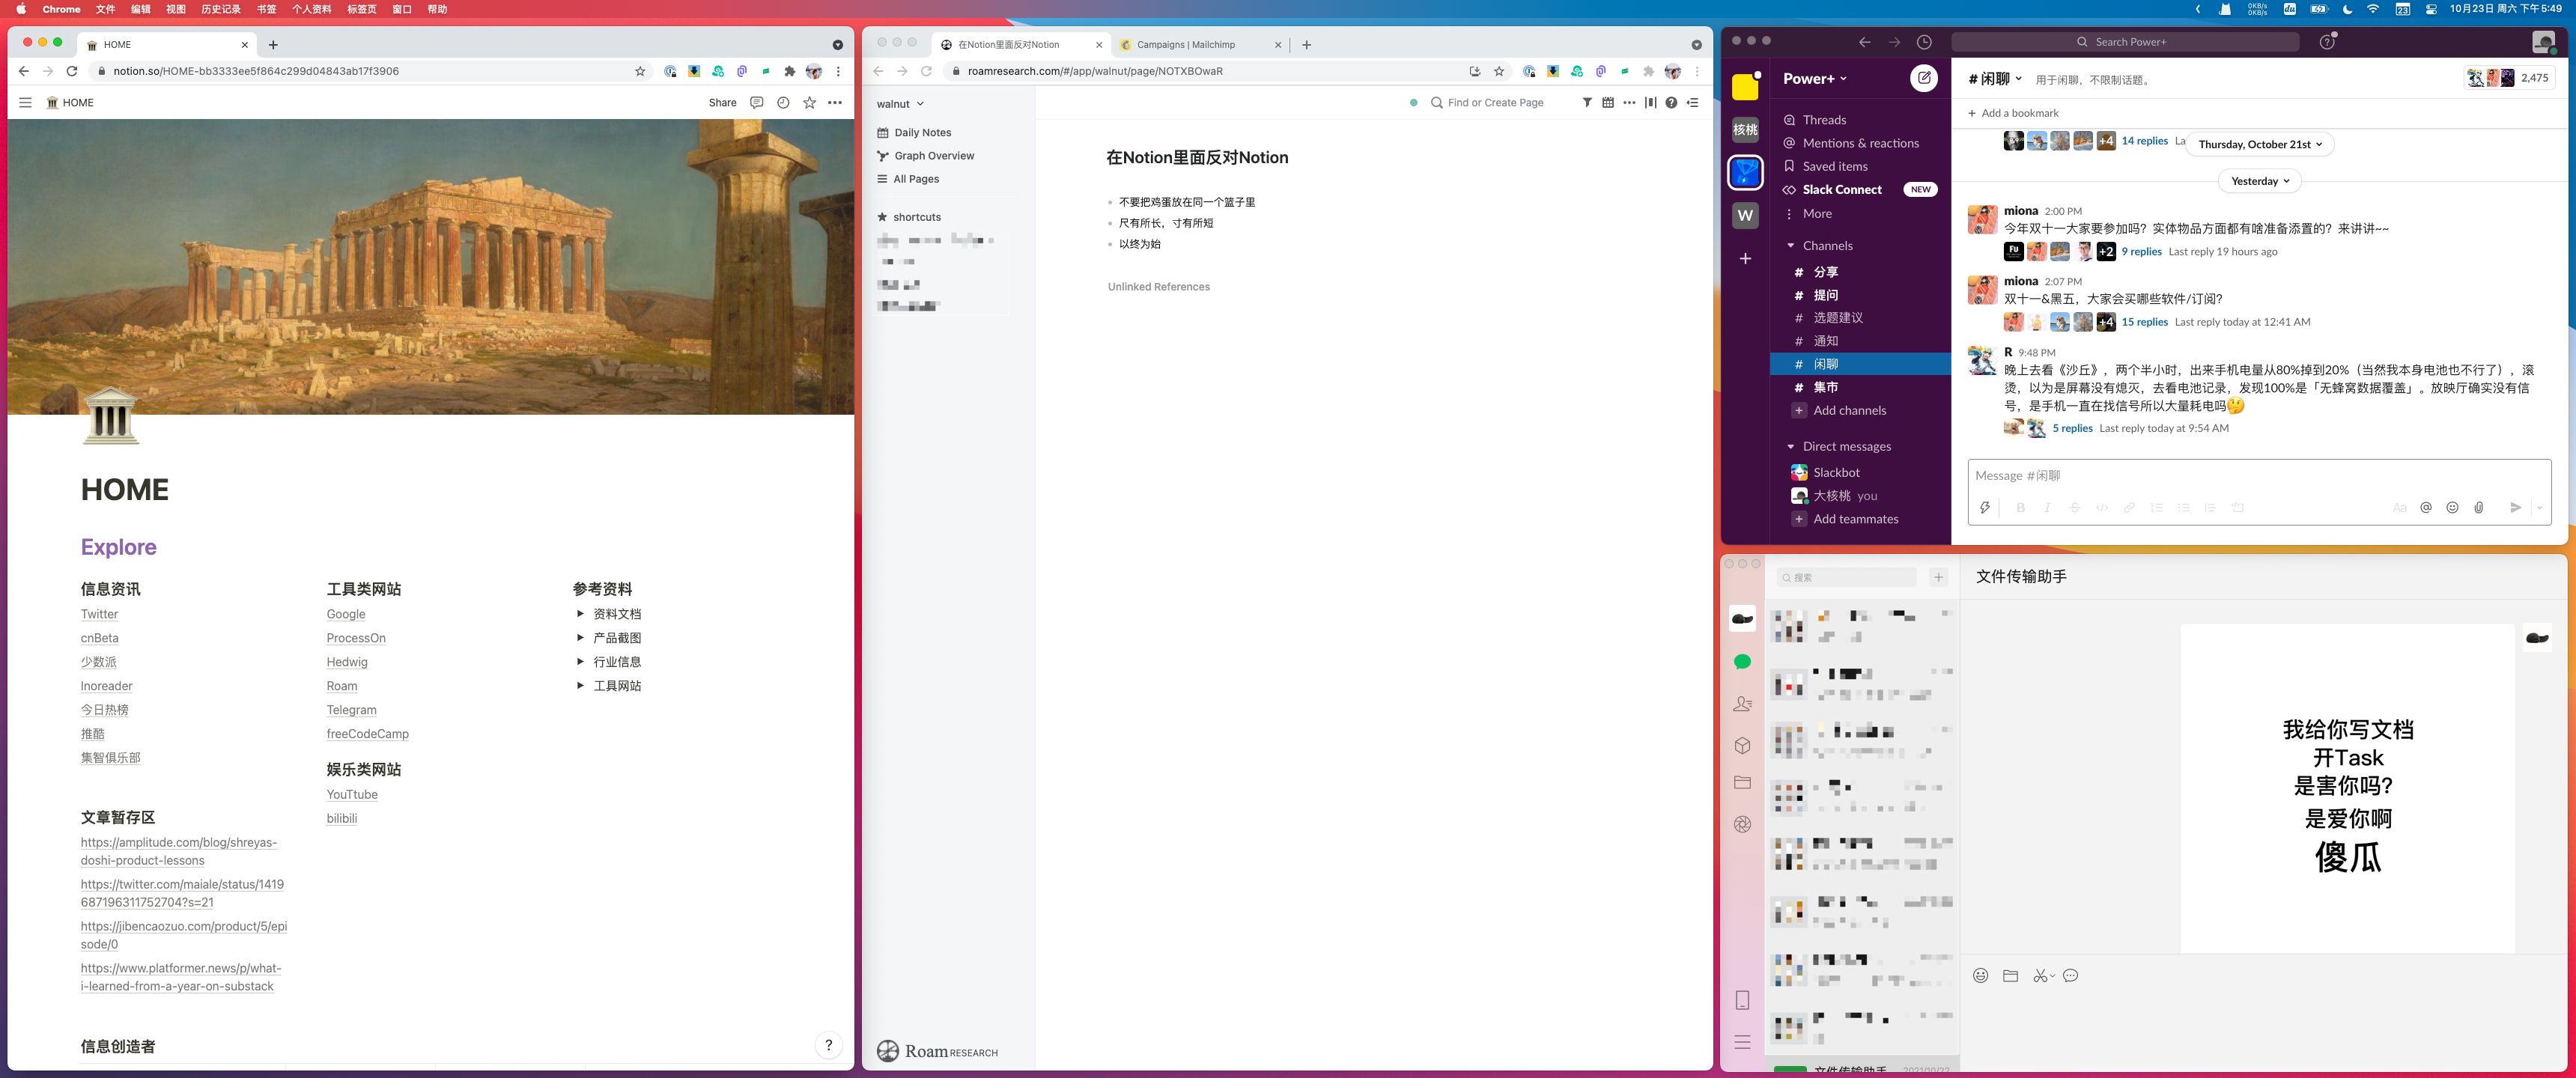Open Slack shortcuts lightning bolt icon
Image resolution: width=2576 pixels, height=1078 pixels.
[1984, 507]
